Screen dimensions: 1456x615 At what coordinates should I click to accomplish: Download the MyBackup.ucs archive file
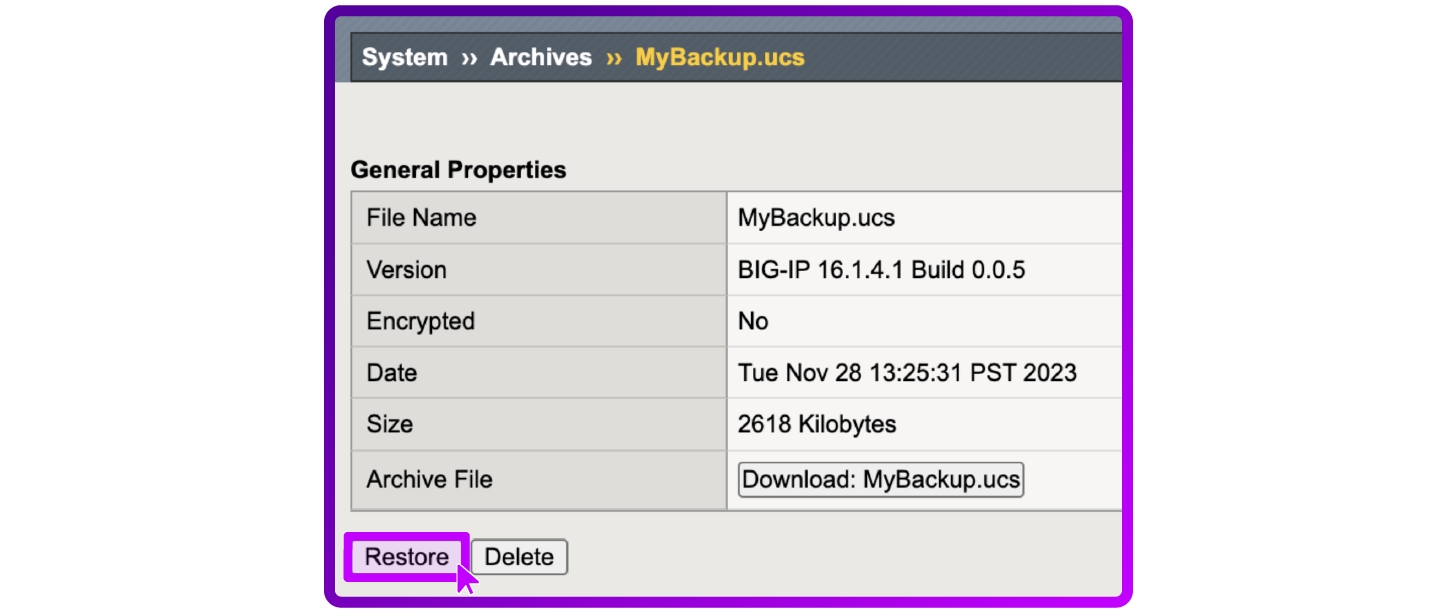coord(881,479)
